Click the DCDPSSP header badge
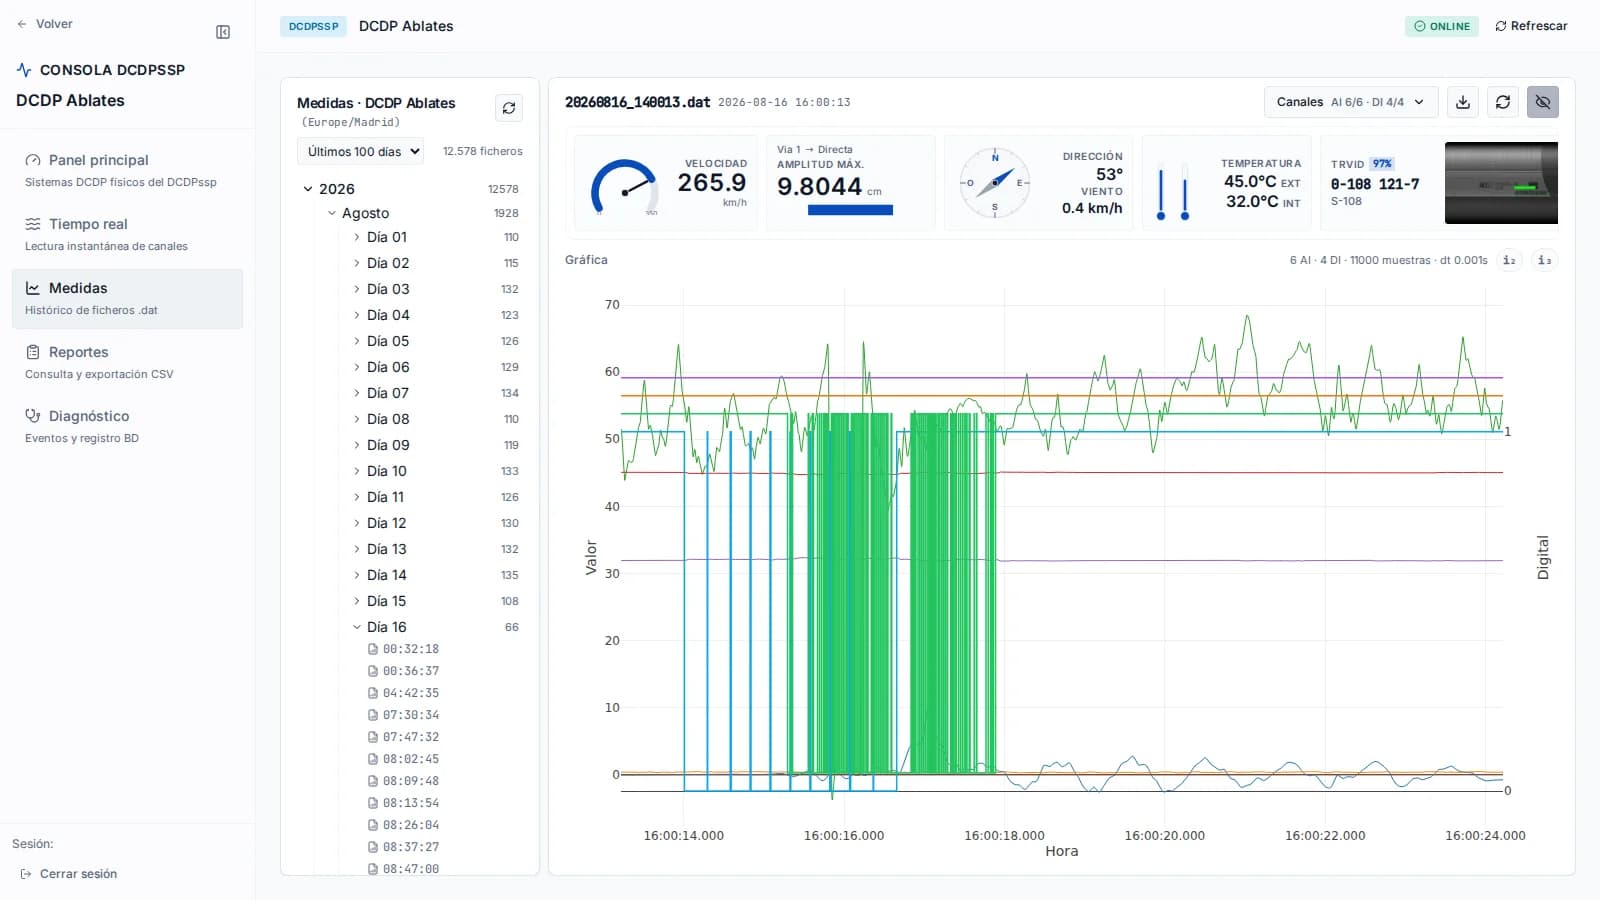The image size is (1600, 900). (313, 26)
